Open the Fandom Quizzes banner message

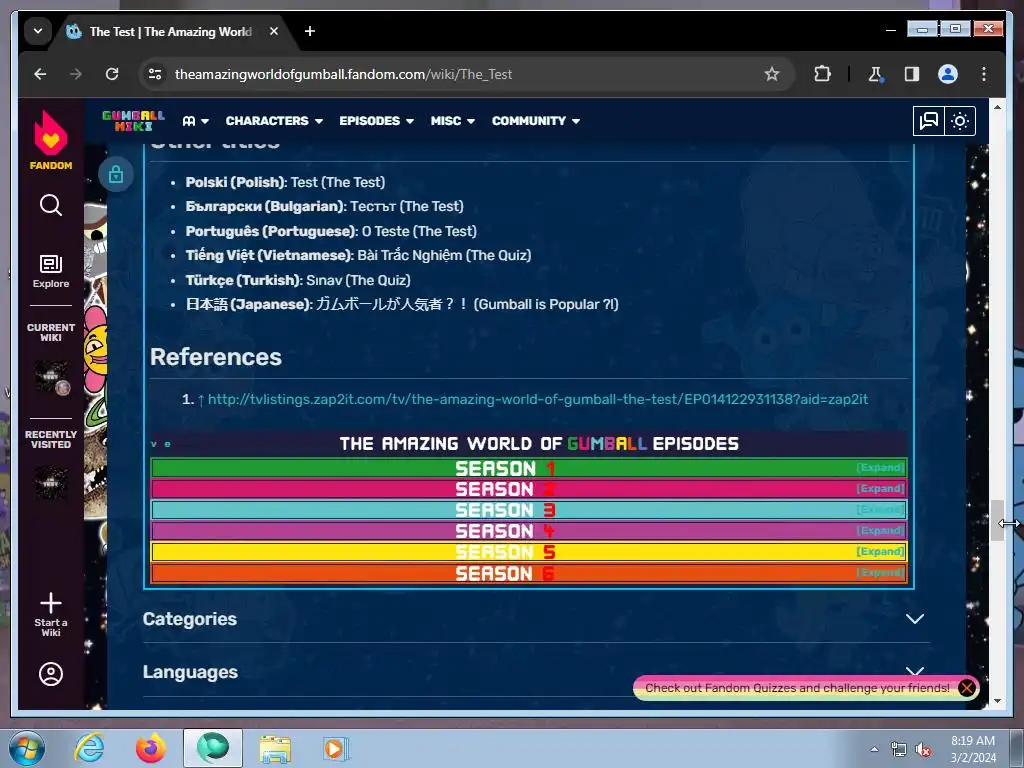[797, 688]
